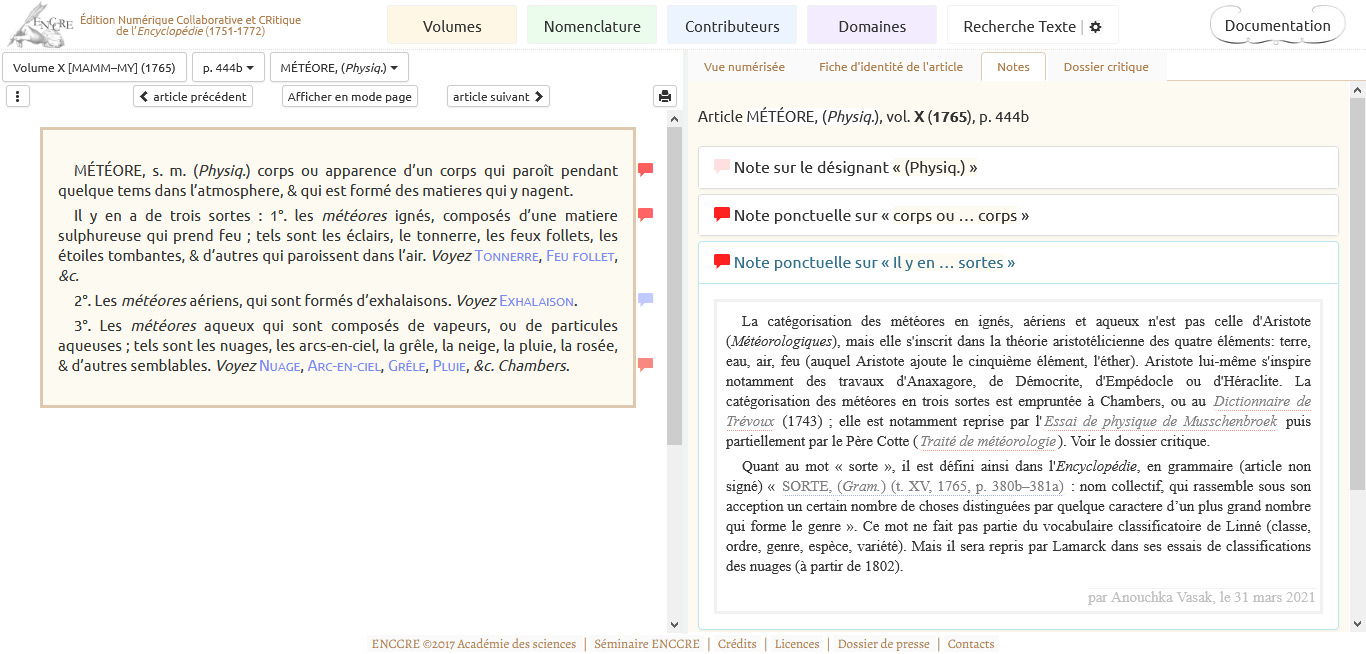Click the printer icon

click(664, 97)
